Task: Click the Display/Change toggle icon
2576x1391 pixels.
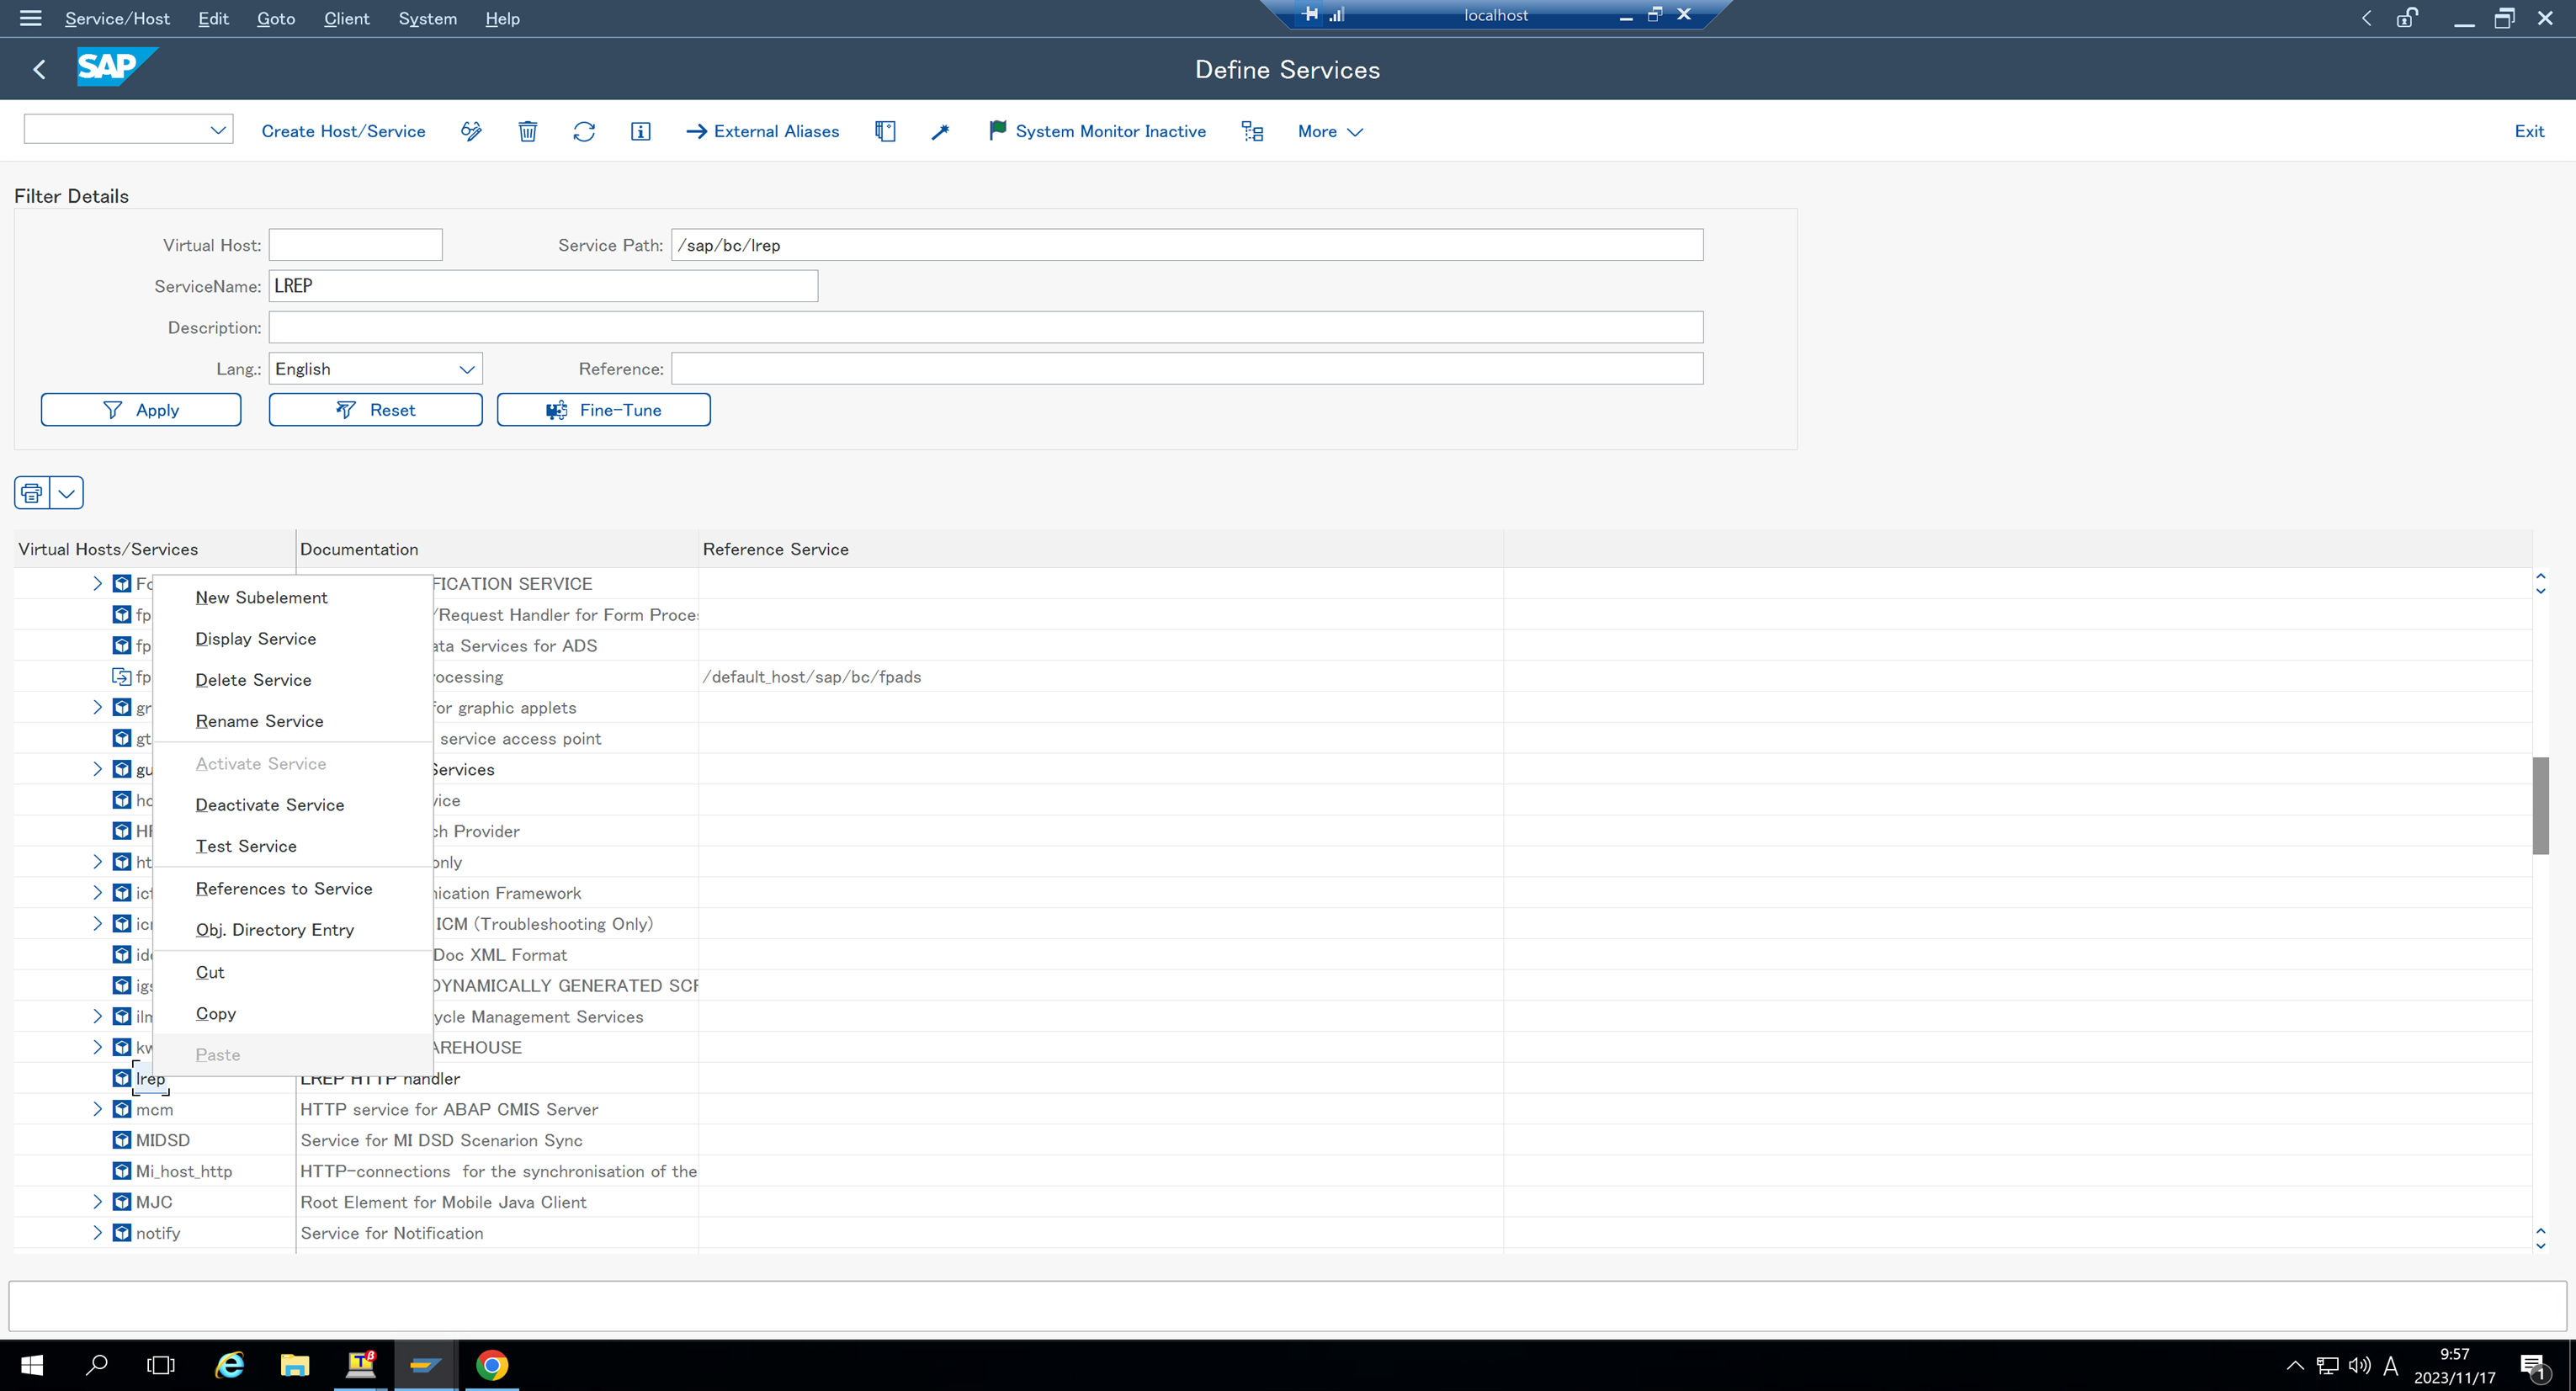Action: (x=470, y=131)
